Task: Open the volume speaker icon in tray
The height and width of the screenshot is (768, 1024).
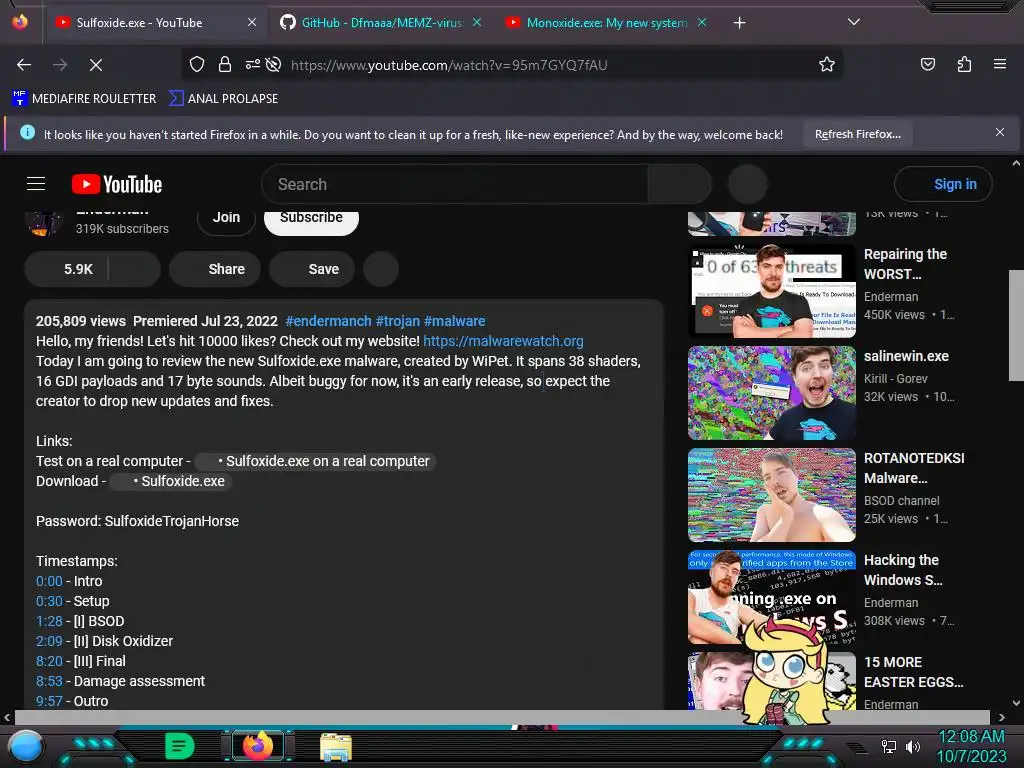Action: pos(913,746)
